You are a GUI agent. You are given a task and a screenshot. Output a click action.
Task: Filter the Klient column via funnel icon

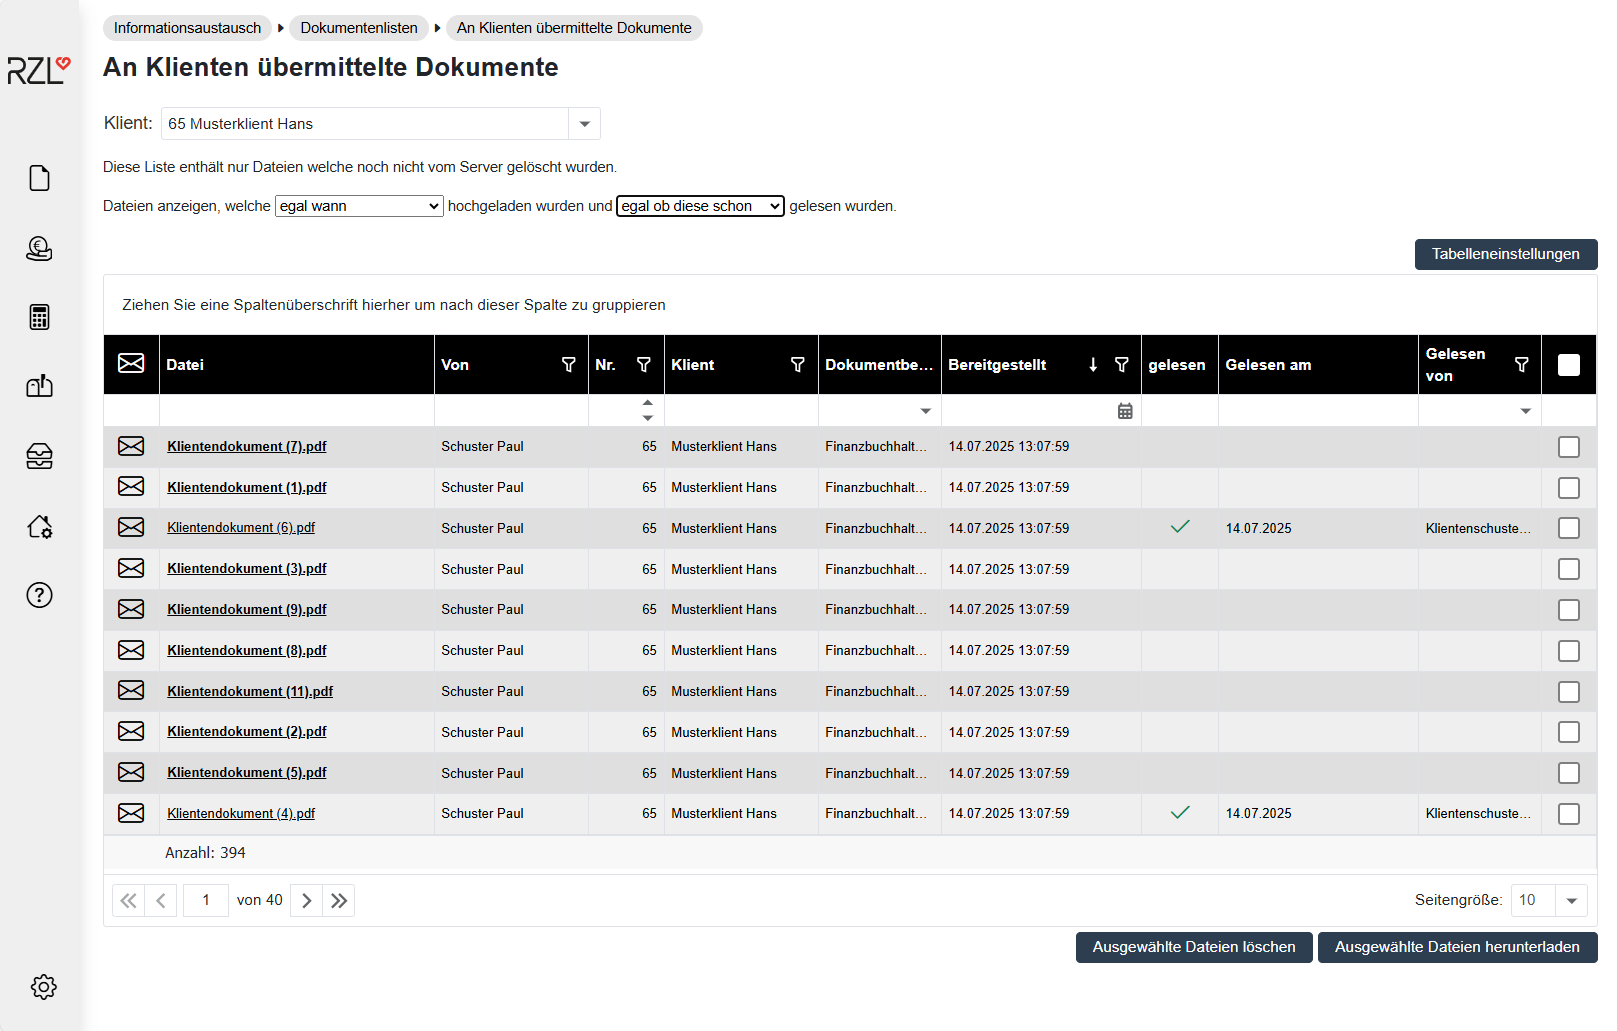pyautogui.click(x=797, y=365)
